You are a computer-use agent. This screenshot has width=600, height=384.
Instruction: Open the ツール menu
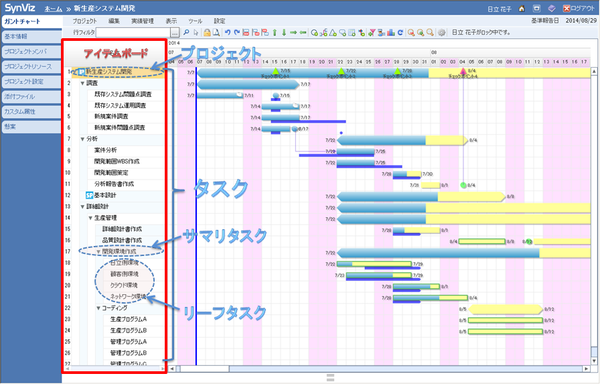195,21
